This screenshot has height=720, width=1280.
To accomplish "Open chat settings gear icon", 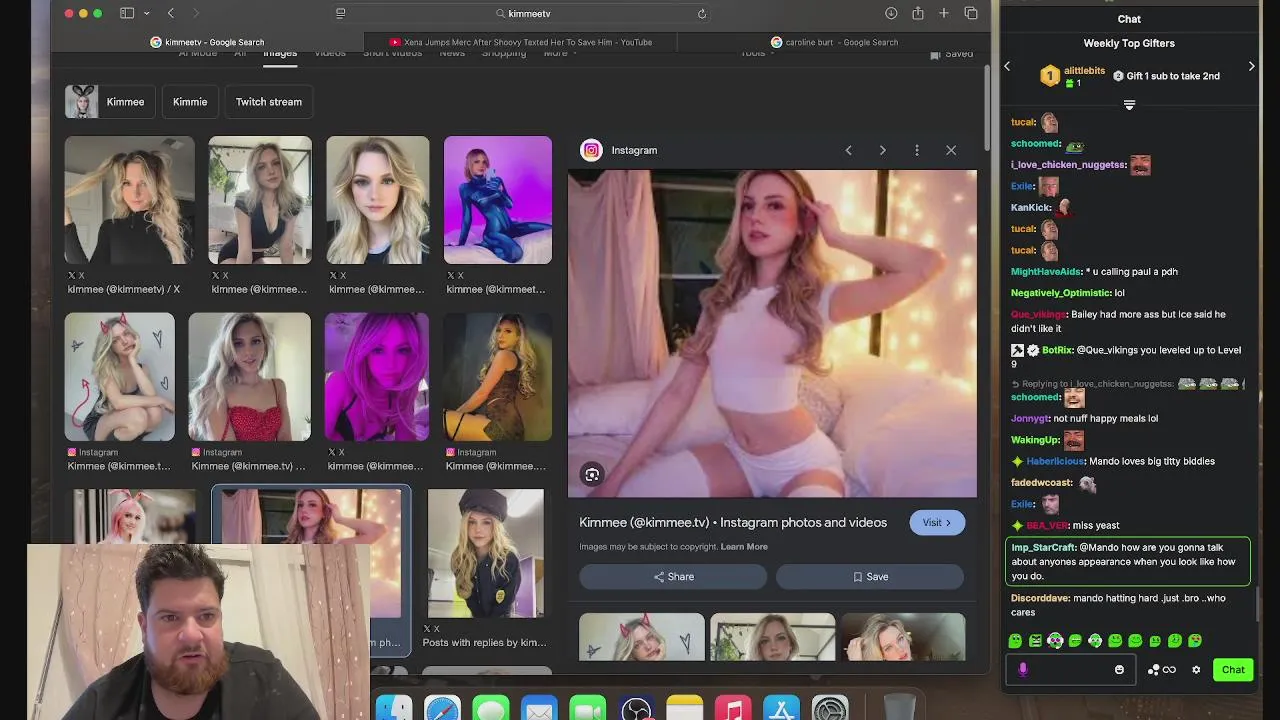I will click(1196, 670).
